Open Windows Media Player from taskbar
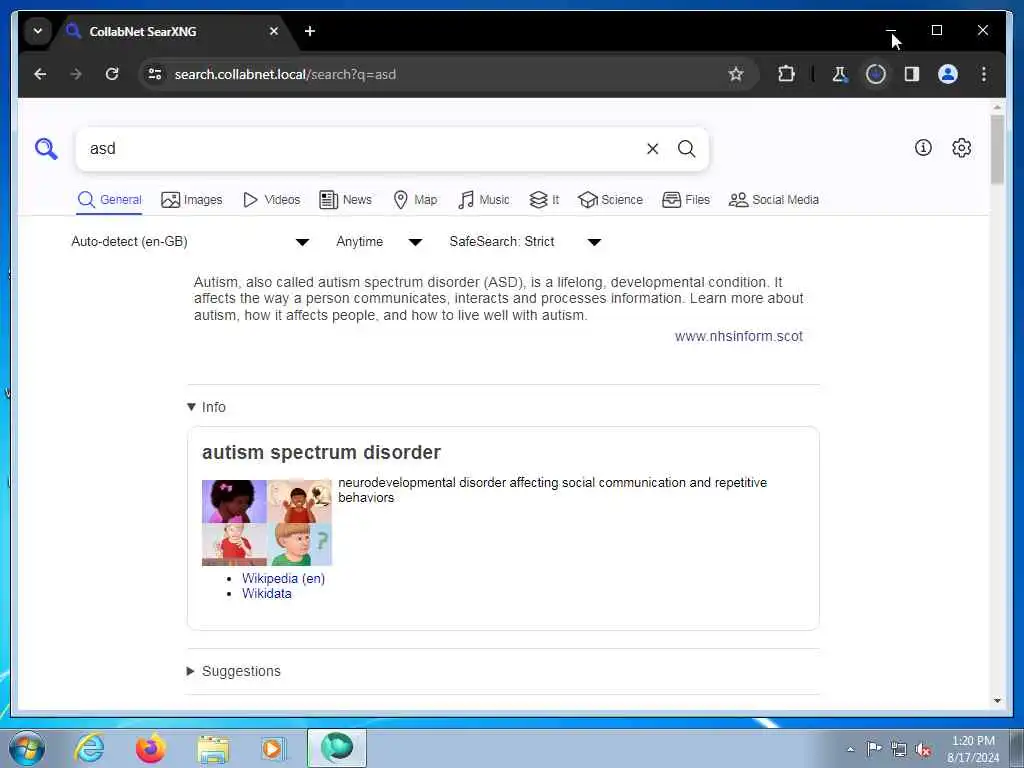Image resolution: width=1024 pixels, height=768 pixels. tap(274, 748)
